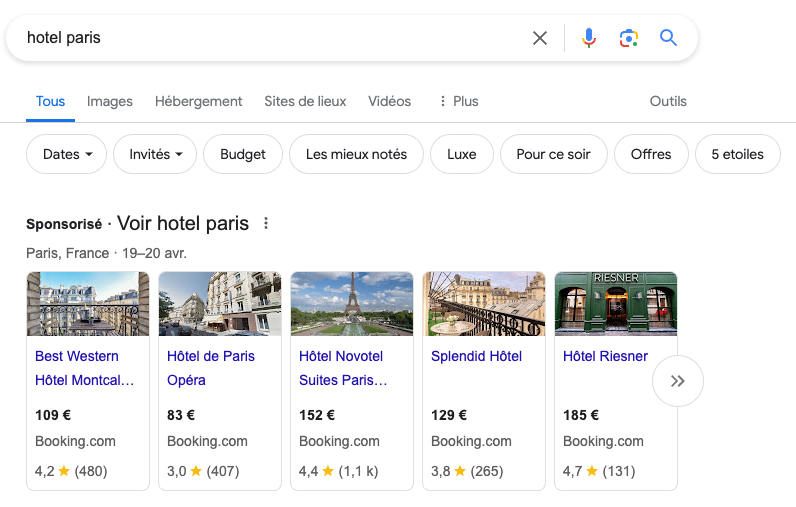This screenshot has width=796, height=507.
Task: Click the 4,4 star rating (1,1 k)
Action: pos(339,471)
